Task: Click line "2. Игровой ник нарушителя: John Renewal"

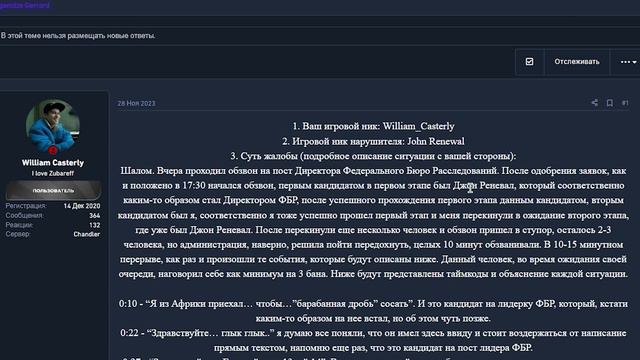Action: 373,141
